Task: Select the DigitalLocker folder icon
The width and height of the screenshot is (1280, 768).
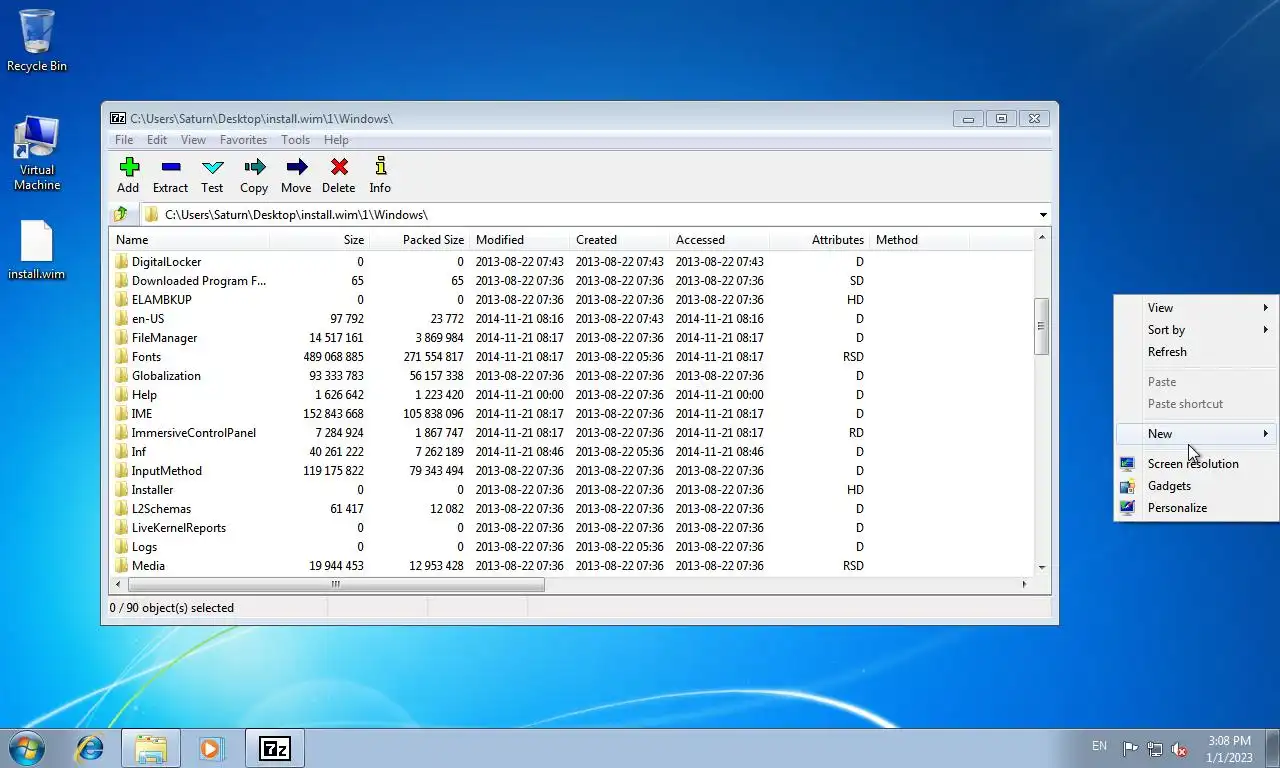Action: tap(121, 262)
